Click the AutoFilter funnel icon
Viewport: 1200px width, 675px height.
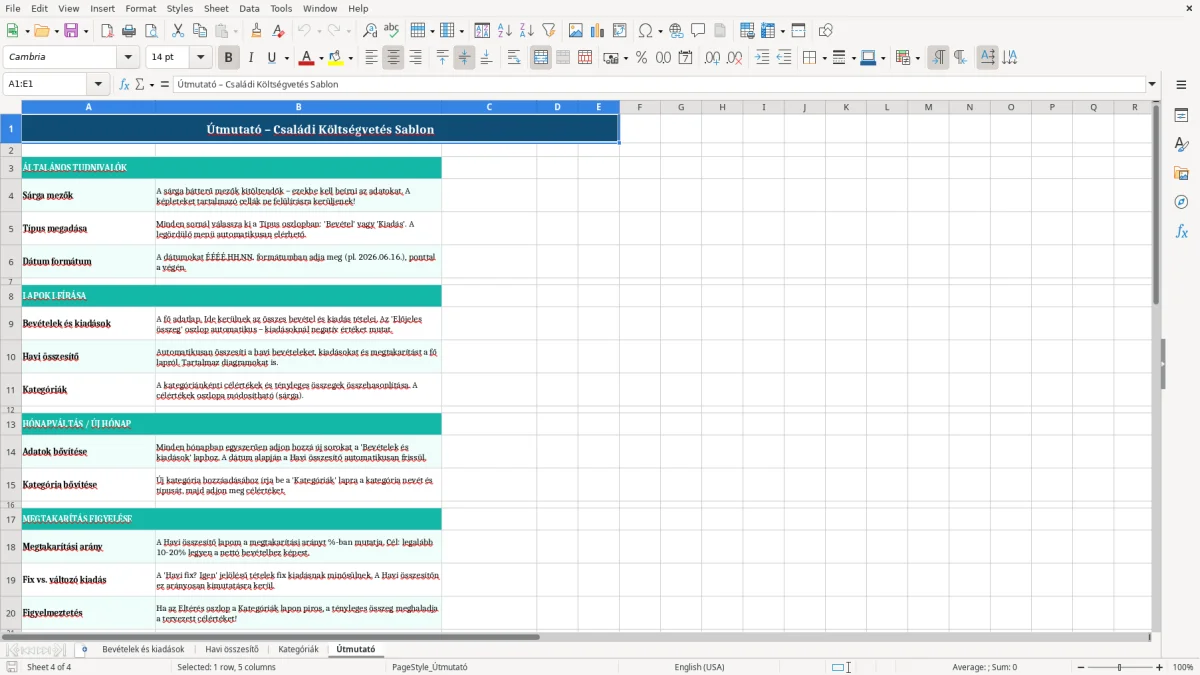click(548, 31)
